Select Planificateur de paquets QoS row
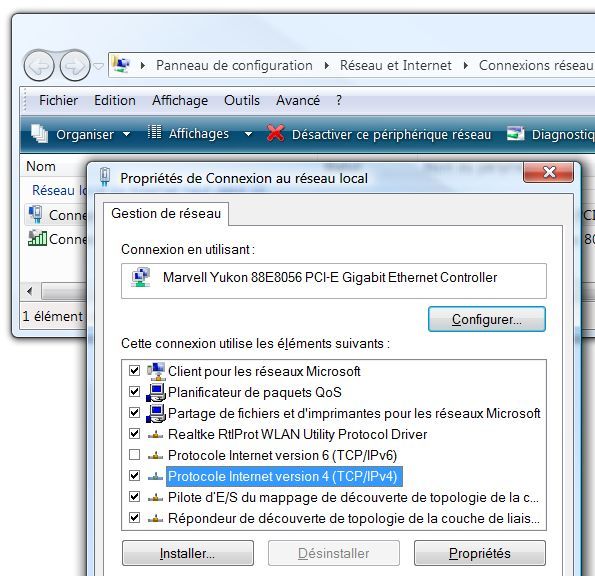 coord(255,392)
